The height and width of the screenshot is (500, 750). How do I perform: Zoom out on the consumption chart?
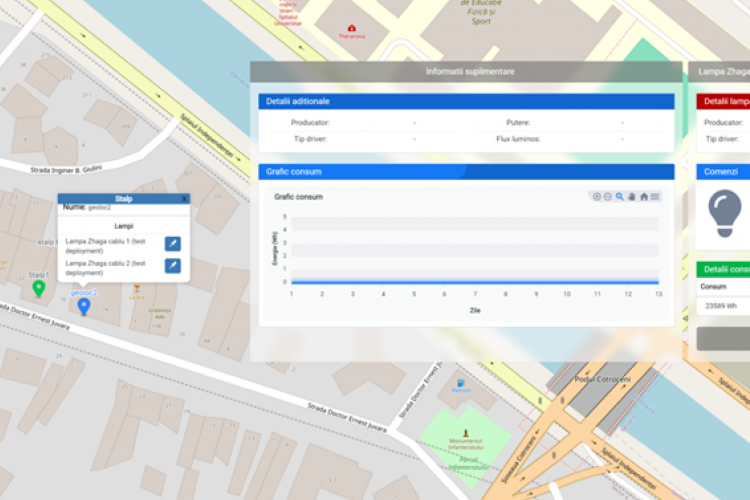(x=607, y=197)
